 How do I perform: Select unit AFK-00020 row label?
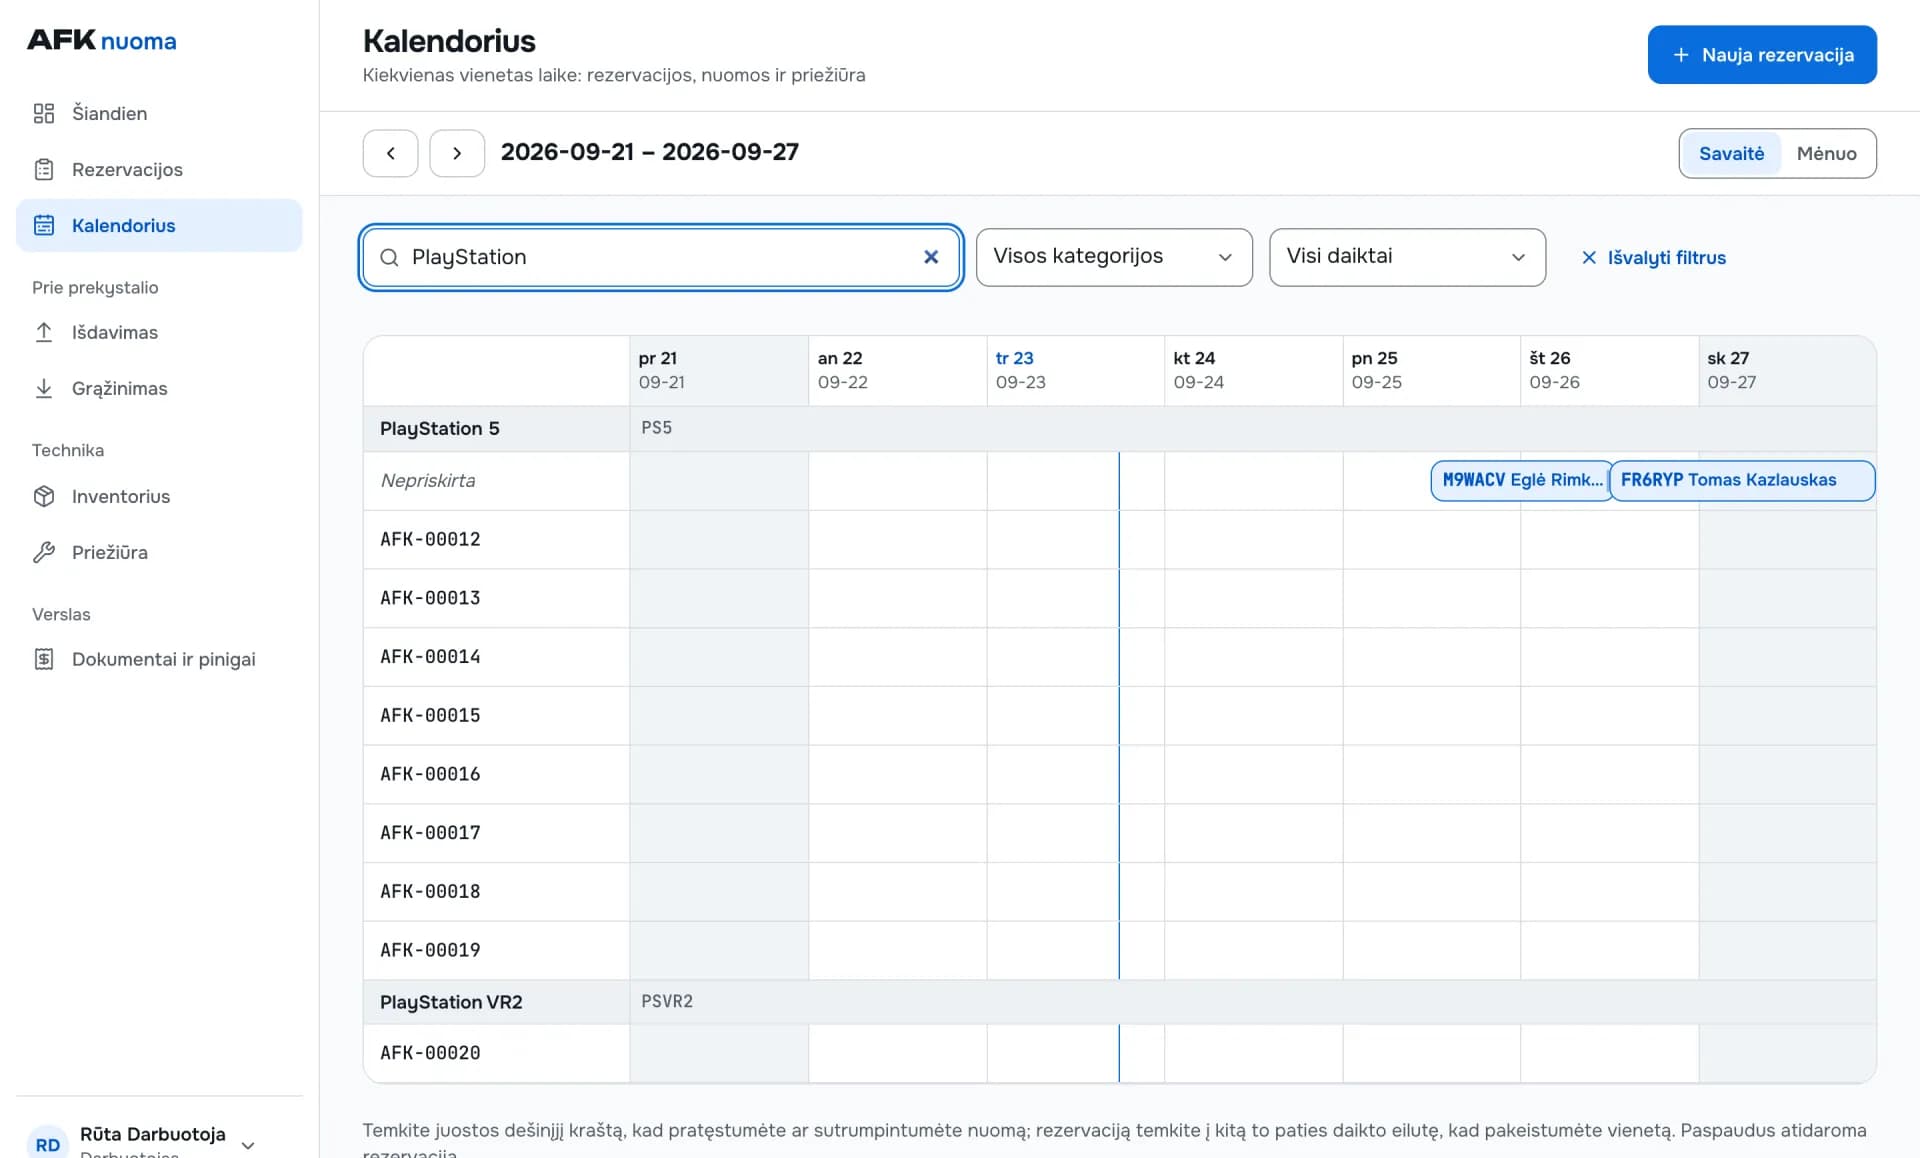[430, 1053]
